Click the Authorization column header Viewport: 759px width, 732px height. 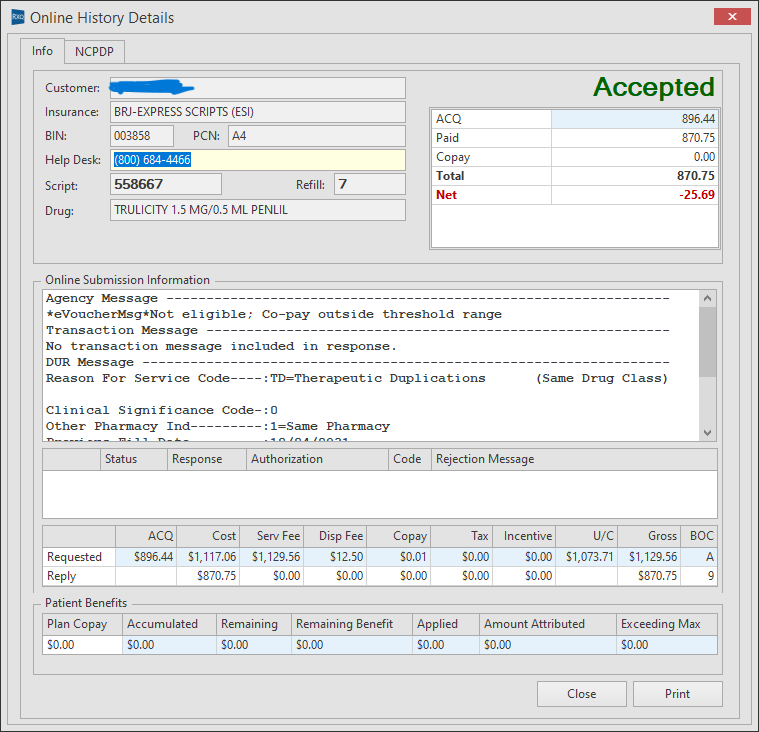click(317, 459)
